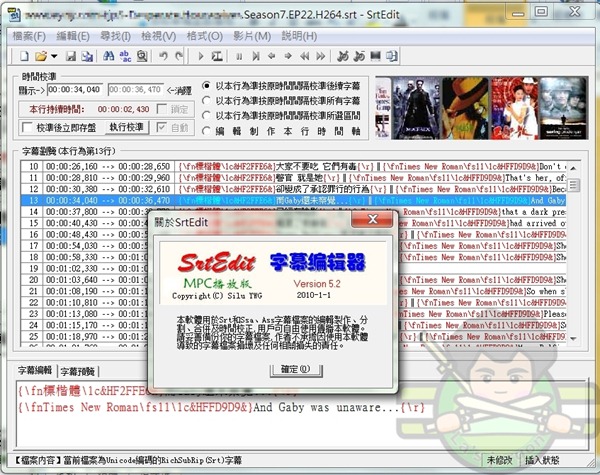Click the first musical-note audio icon
Viewport: 600px width, 475px height.
click(342, 56)
